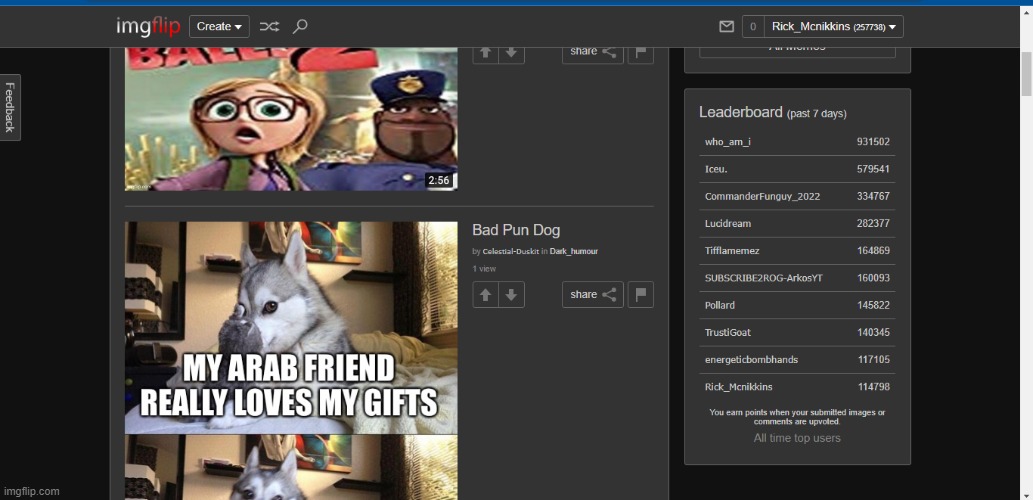
Task: Open the animated video thumbnail with 2:56 duration
Action: (291, 119)
